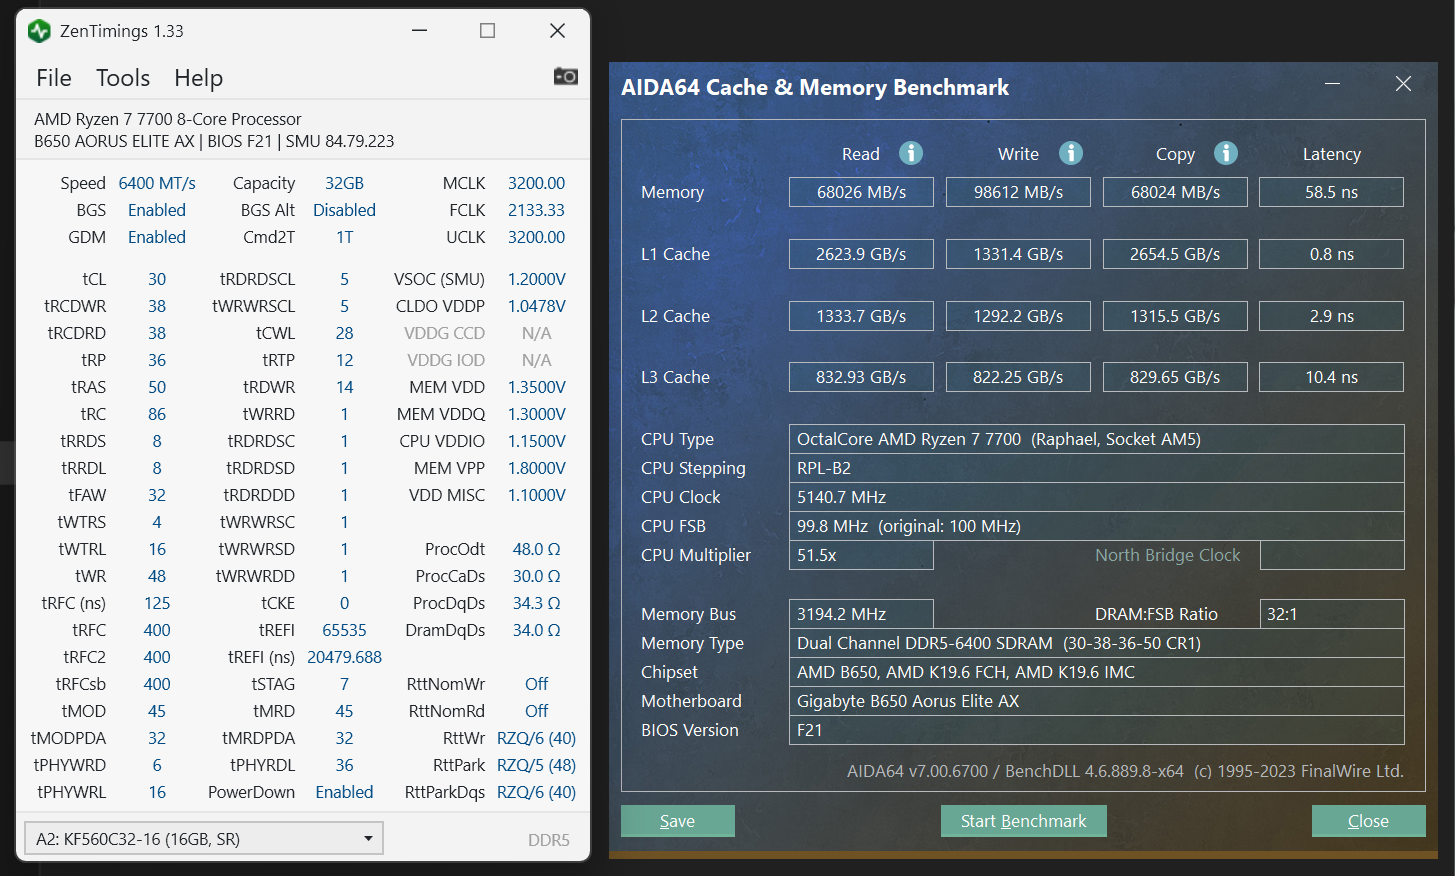This screenshot has height=876, width=1455.
Task: Click the CPU Type field OctalCore AMD Ryzen
Action: [1097, 439]
